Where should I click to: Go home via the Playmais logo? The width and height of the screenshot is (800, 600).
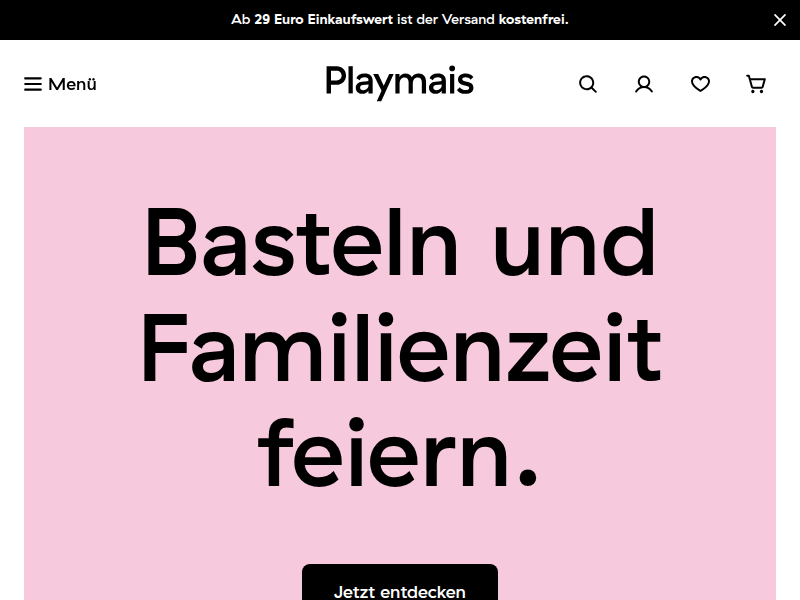[x=399, y=82]
